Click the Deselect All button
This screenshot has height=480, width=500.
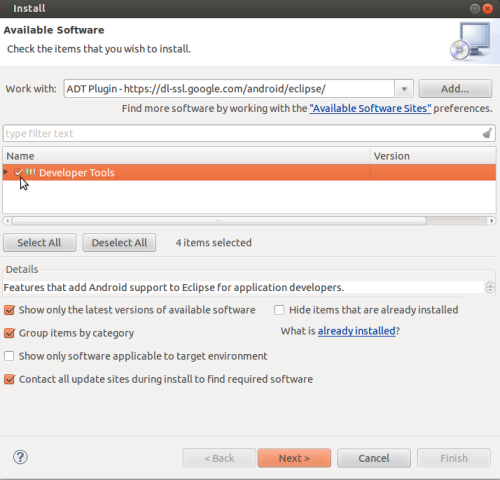tap(119, 243)
